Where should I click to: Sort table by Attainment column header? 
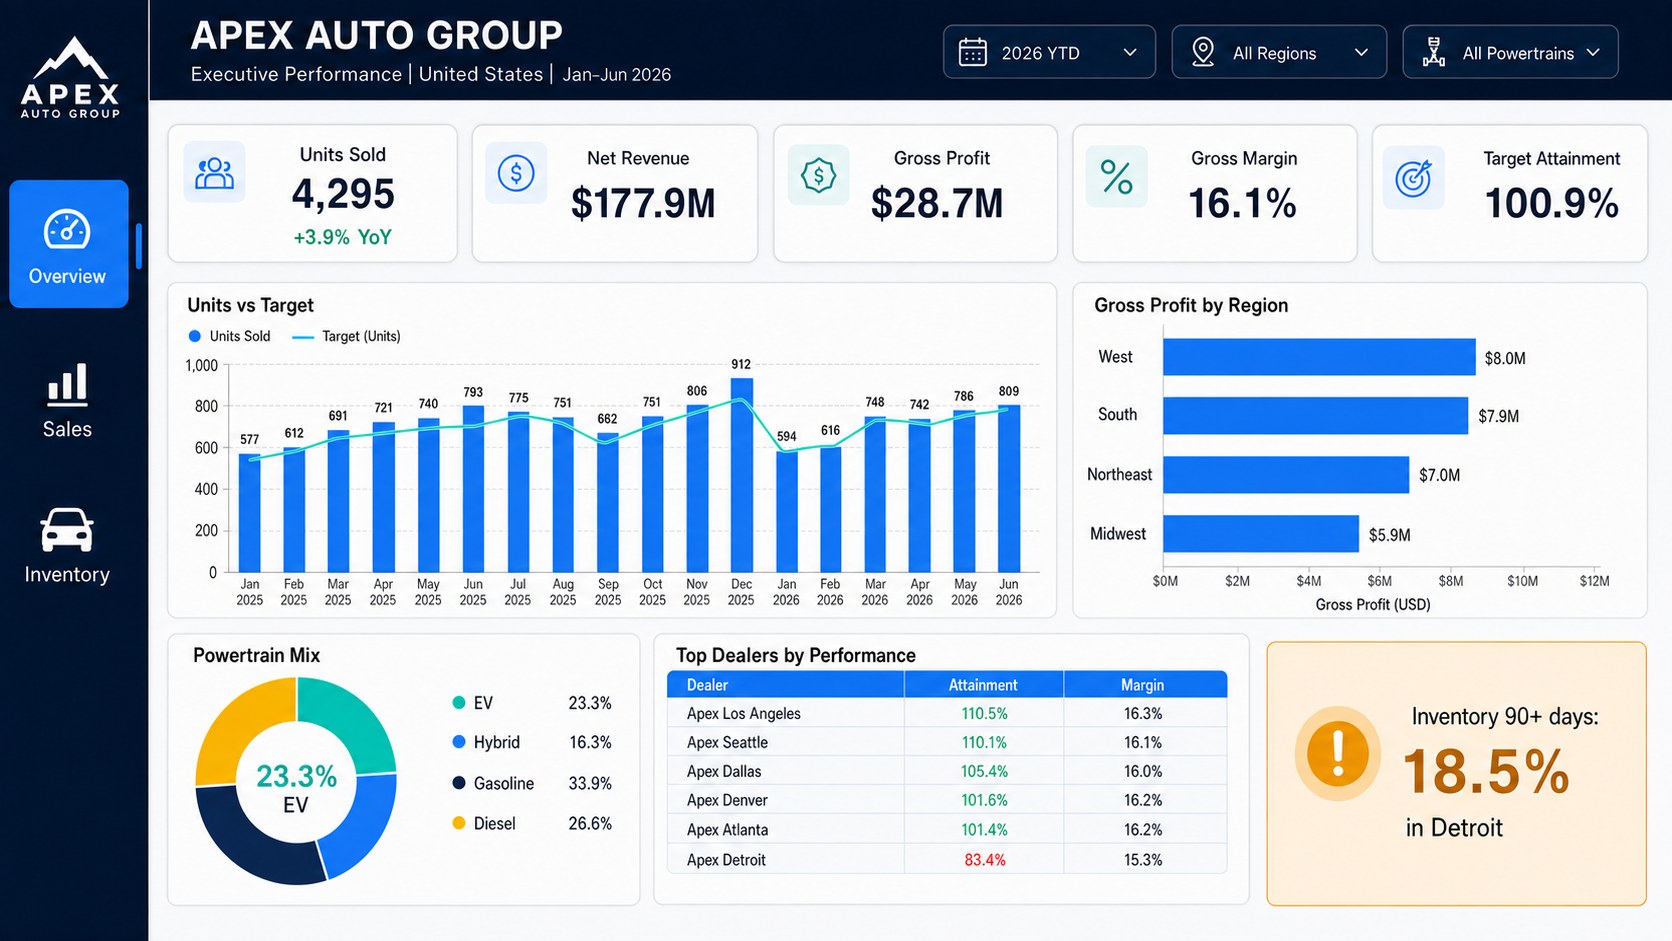click(x=983, y=685)
